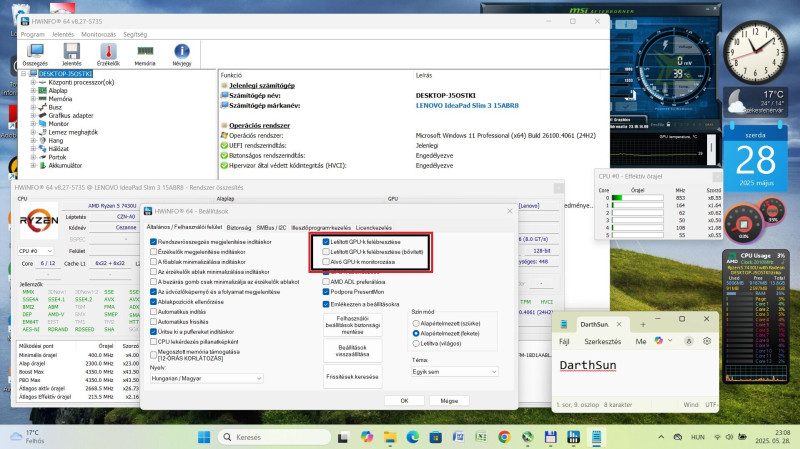
Task: Open LENOVO IdeaPad Slim 3 15ABR8 link
Action: pyautogui.click(x=467, y=106)
